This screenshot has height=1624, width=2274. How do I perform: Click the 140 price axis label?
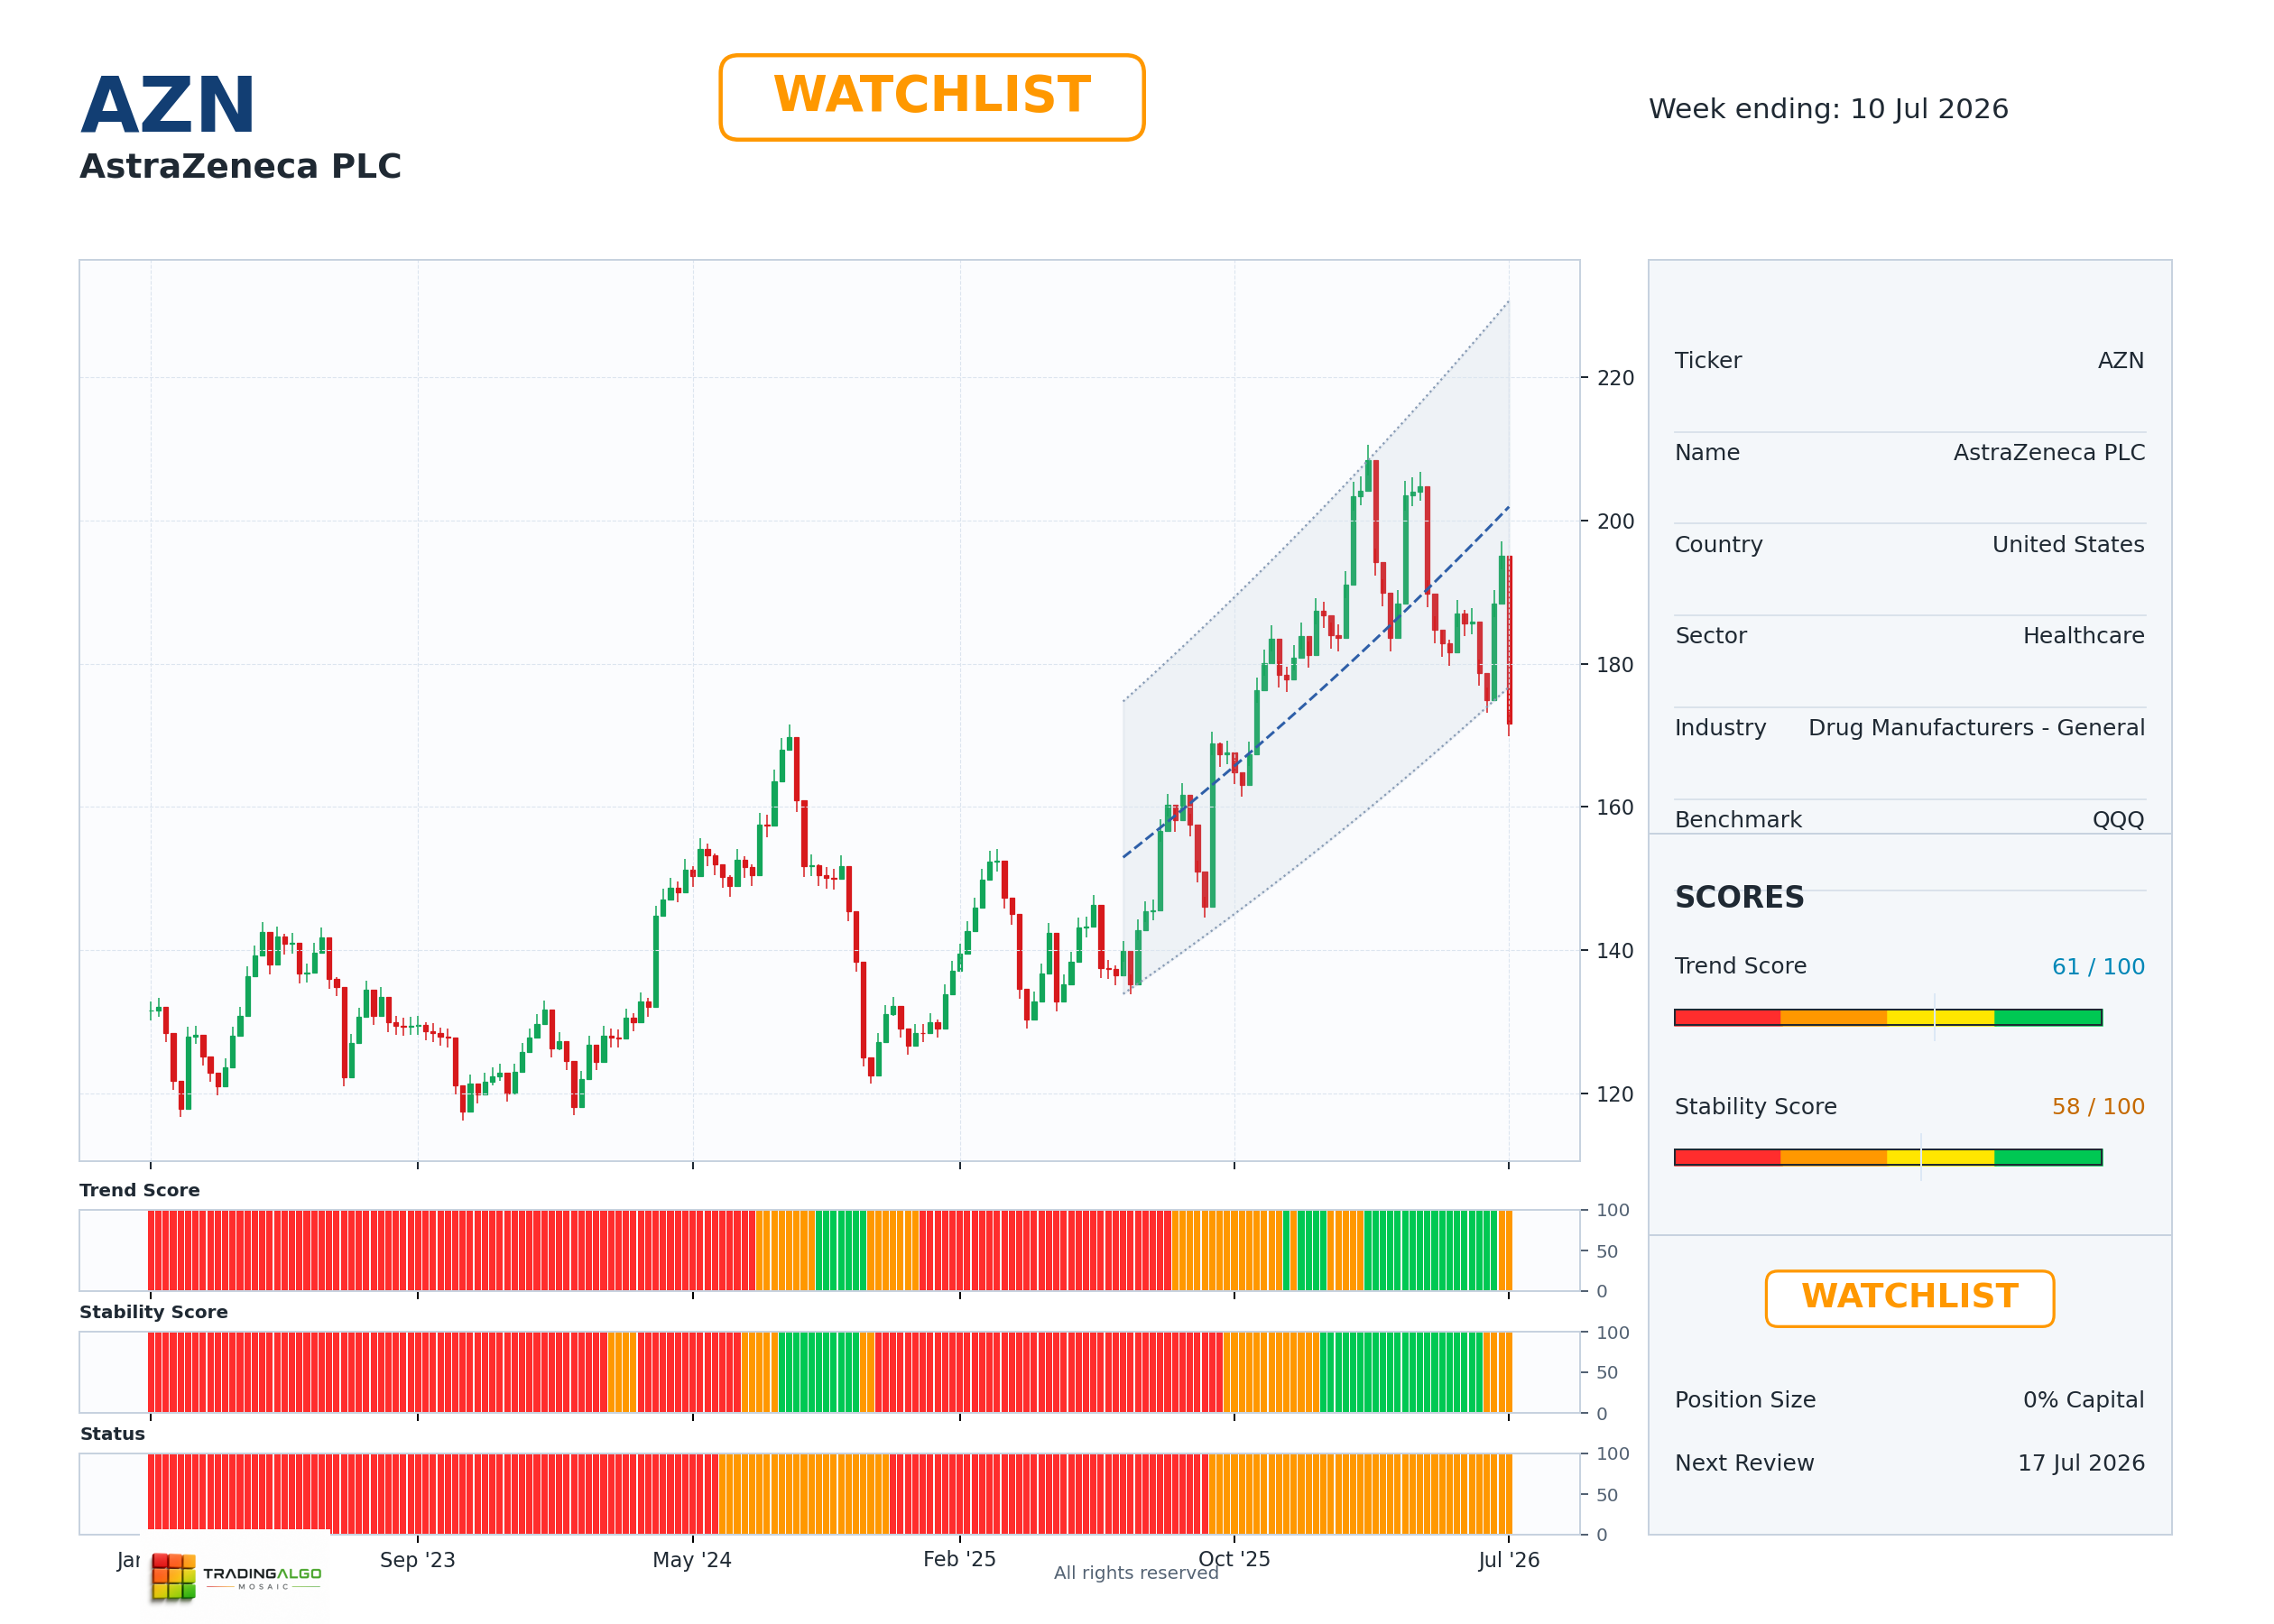coord(1615,951)
